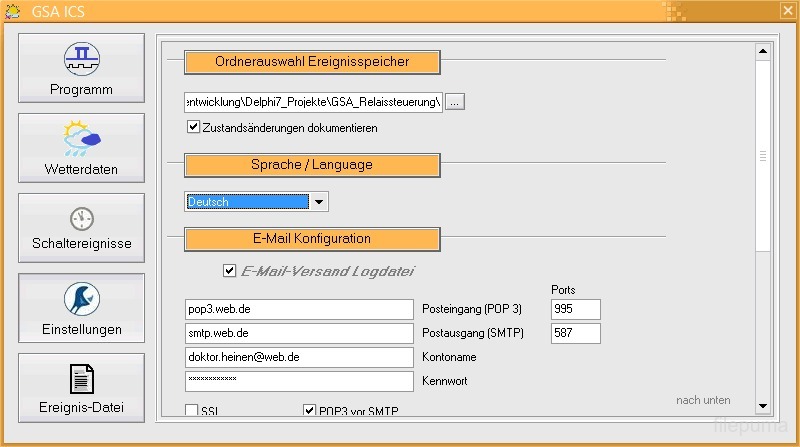Enable the SSL checkbox
Image resolution: width=800 pixels, height=447 pixels.
coord(192,410)
